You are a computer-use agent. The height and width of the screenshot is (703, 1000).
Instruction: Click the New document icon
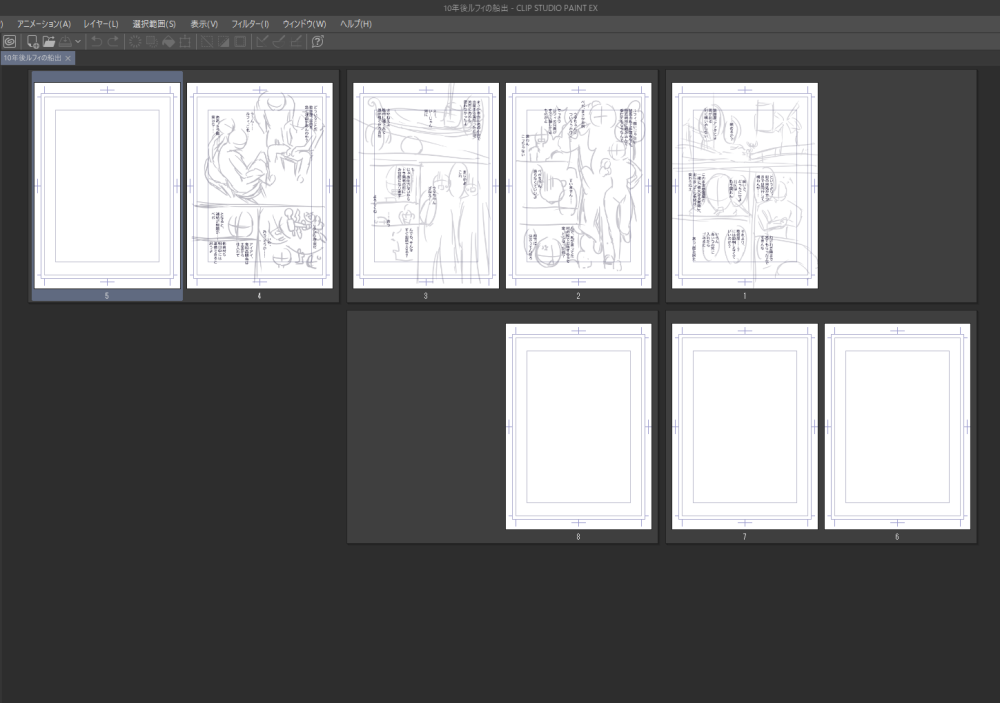point(32,42)
